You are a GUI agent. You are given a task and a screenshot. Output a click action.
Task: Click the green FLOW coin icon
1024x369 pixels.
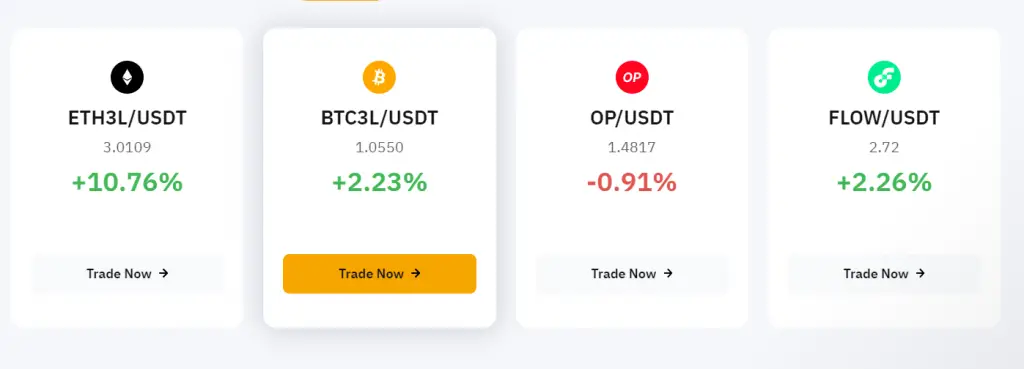pyautogui.click(x=884, y=77)
